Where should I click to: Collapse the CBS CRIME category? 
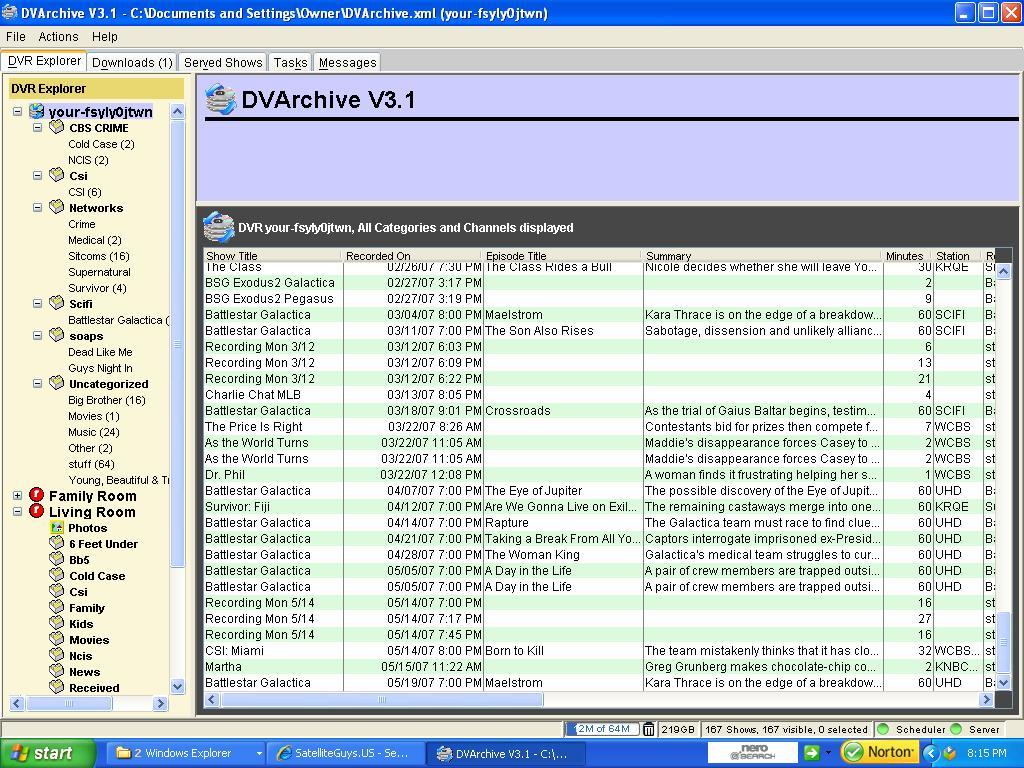[37, 127]
